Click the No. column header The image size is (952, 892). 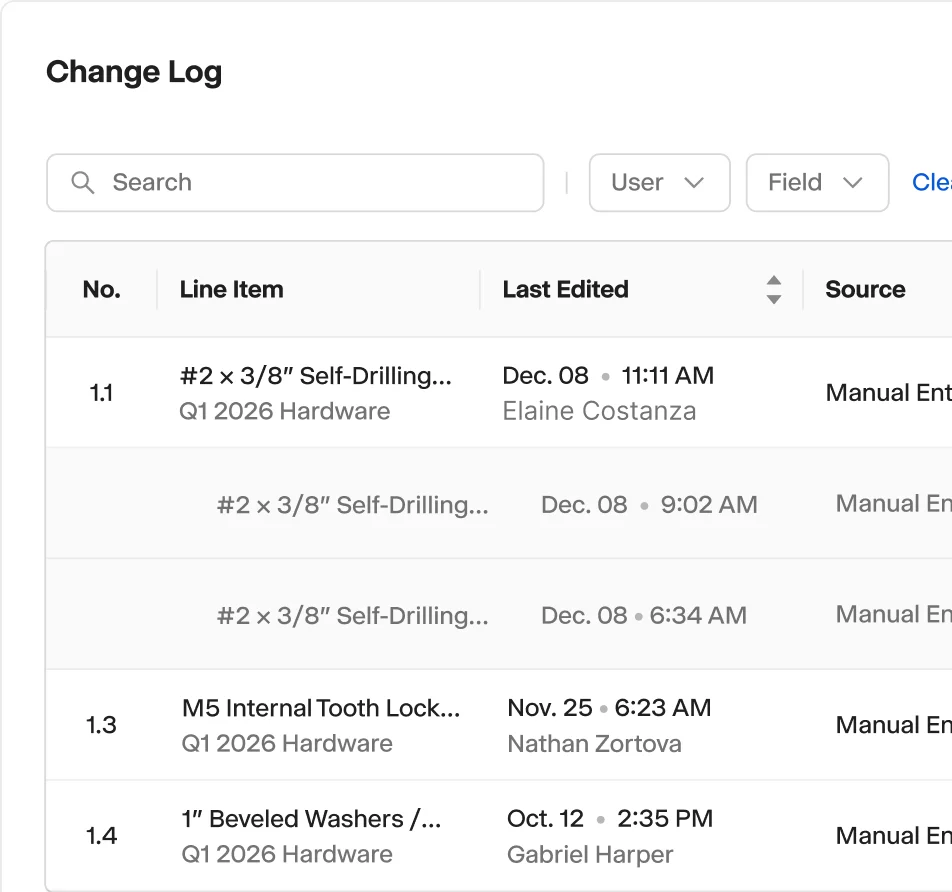tap(101, 290)
